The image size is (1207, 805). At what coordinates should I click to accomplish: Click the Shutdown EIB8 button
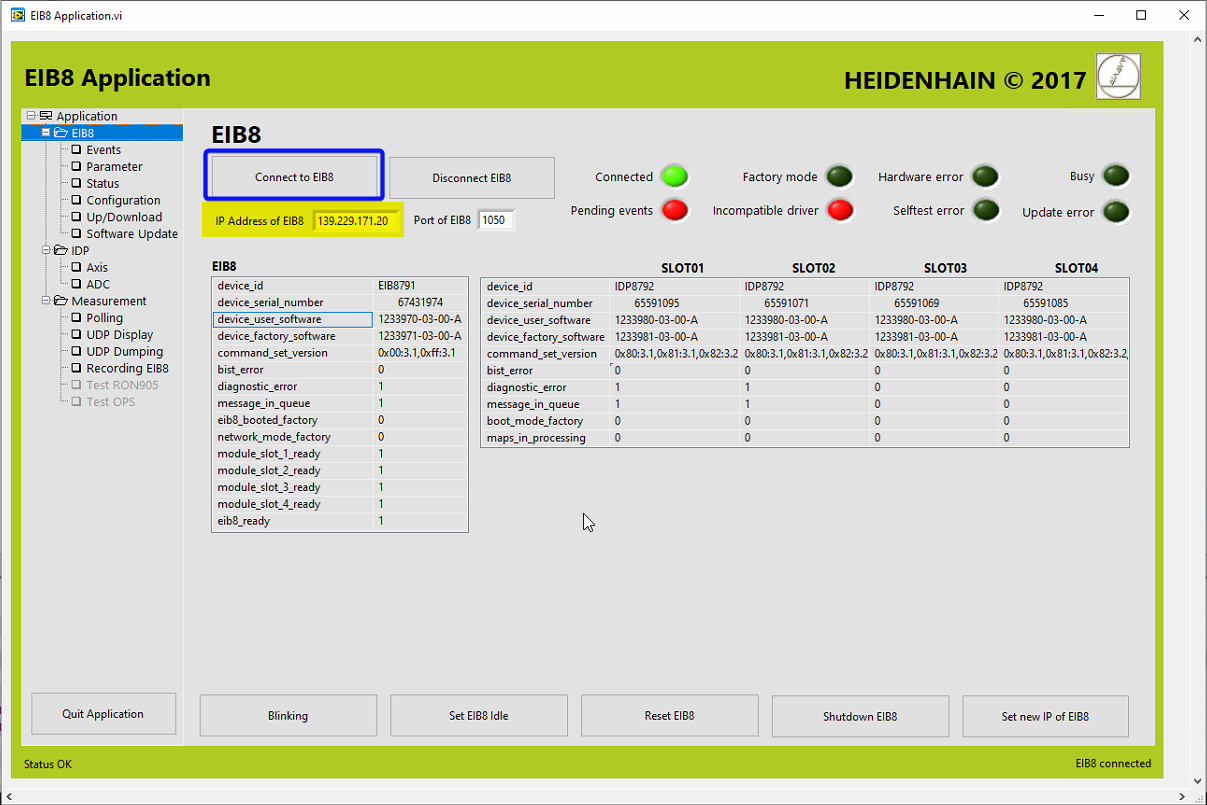click(860, 716)
